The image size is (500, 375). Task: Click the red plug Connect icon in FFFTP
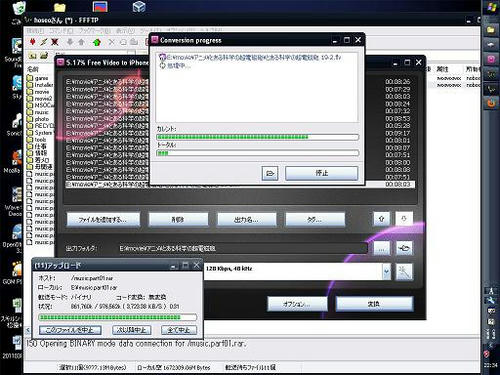pos(33,42)
